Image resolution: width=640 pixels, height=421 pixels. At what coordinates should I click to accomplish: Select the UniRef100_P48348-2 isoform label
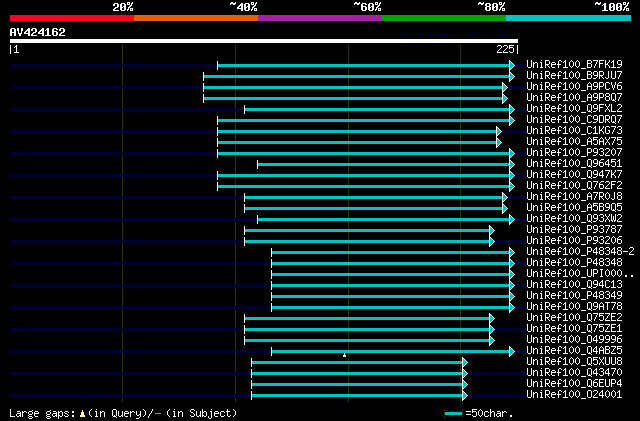pos(580,252)
